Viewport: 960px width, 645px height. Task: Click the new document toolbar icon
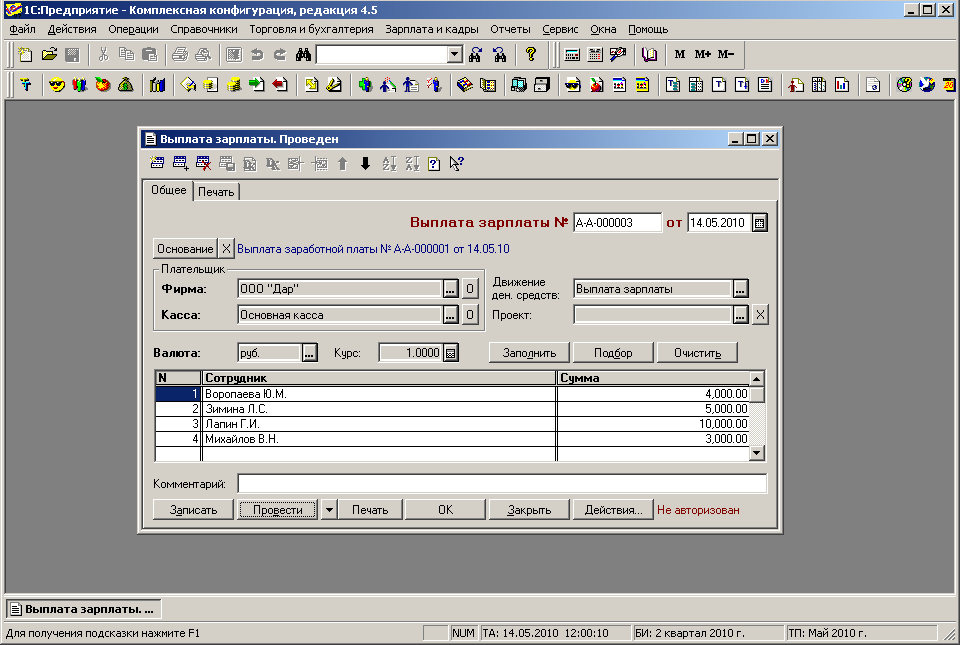[26, 54]
